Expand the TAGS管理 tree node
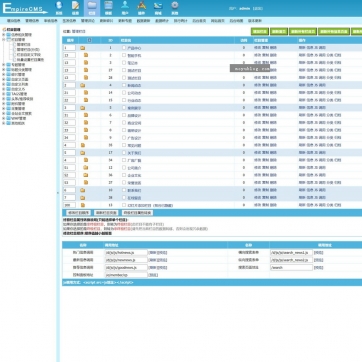 4,94
